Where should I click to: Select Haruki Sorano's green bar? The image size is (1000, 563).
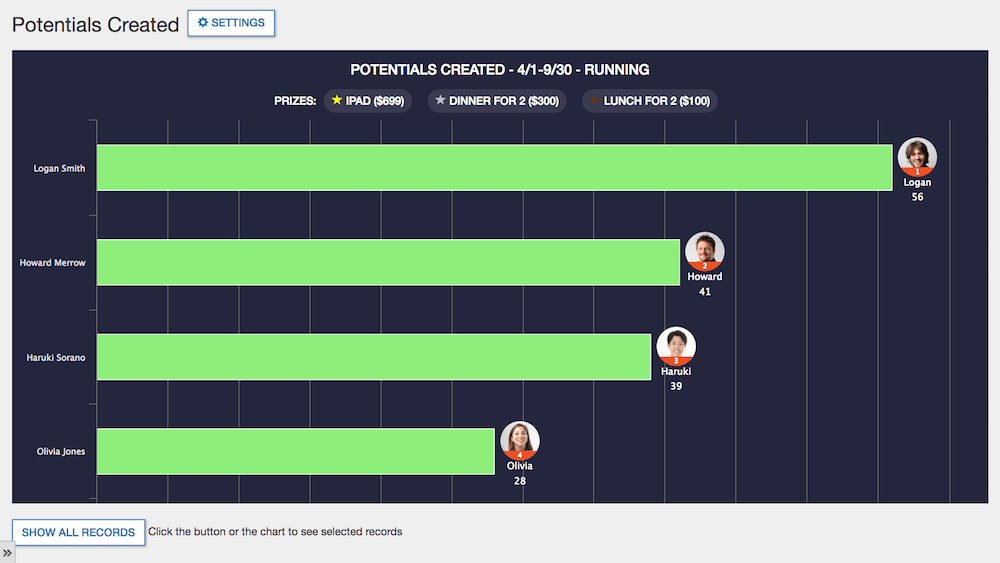[x=374, y=357]
